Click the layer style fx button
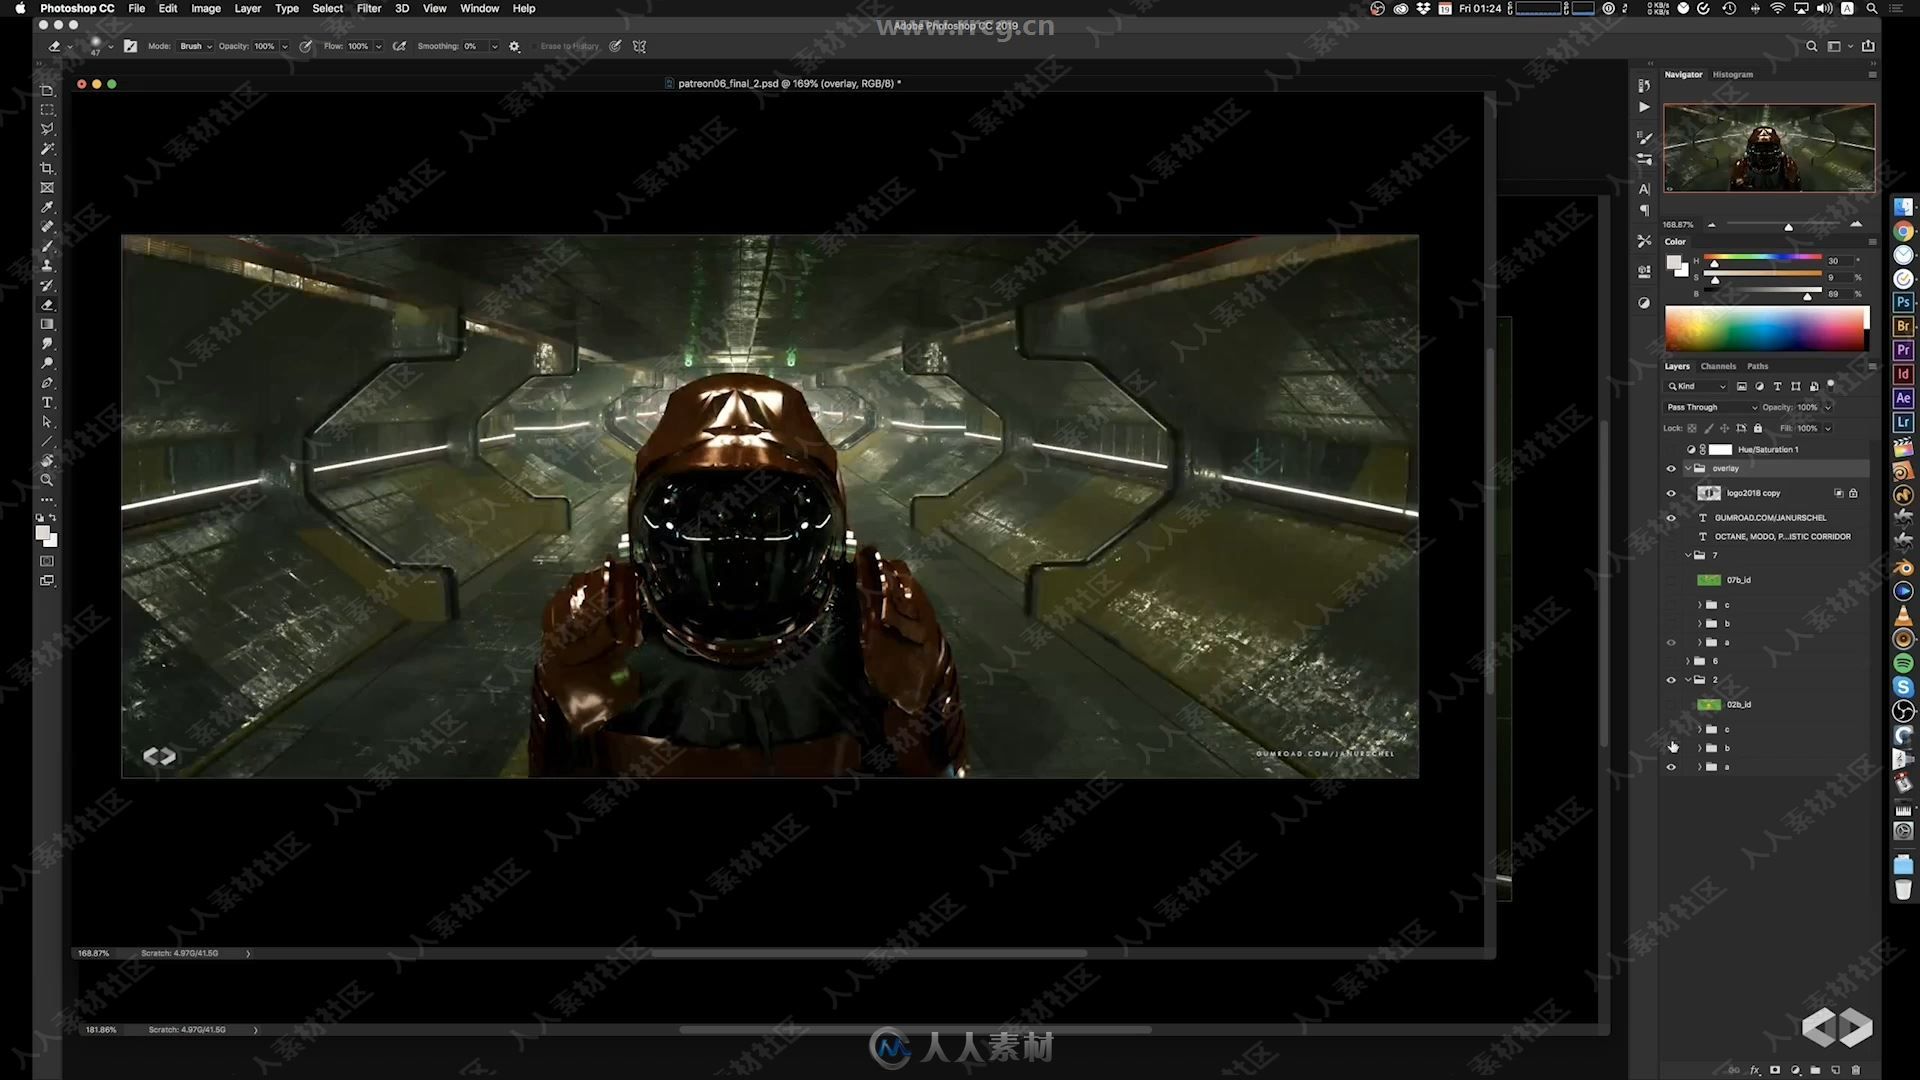The height and width of the screenshot is (1080, 1920). tap(1755, 1070)
